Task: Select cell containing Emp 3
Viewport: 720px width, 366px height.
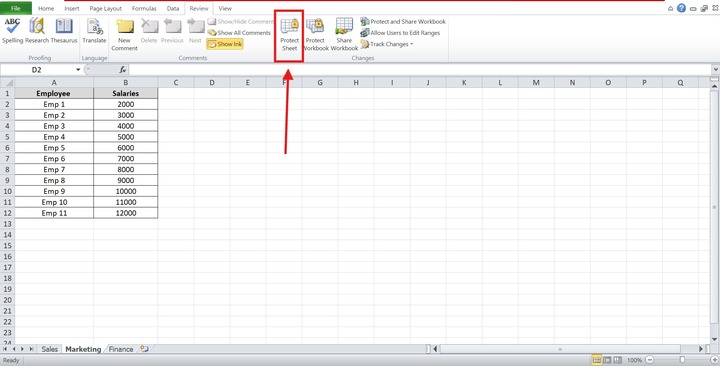Action: coord(54,126)
